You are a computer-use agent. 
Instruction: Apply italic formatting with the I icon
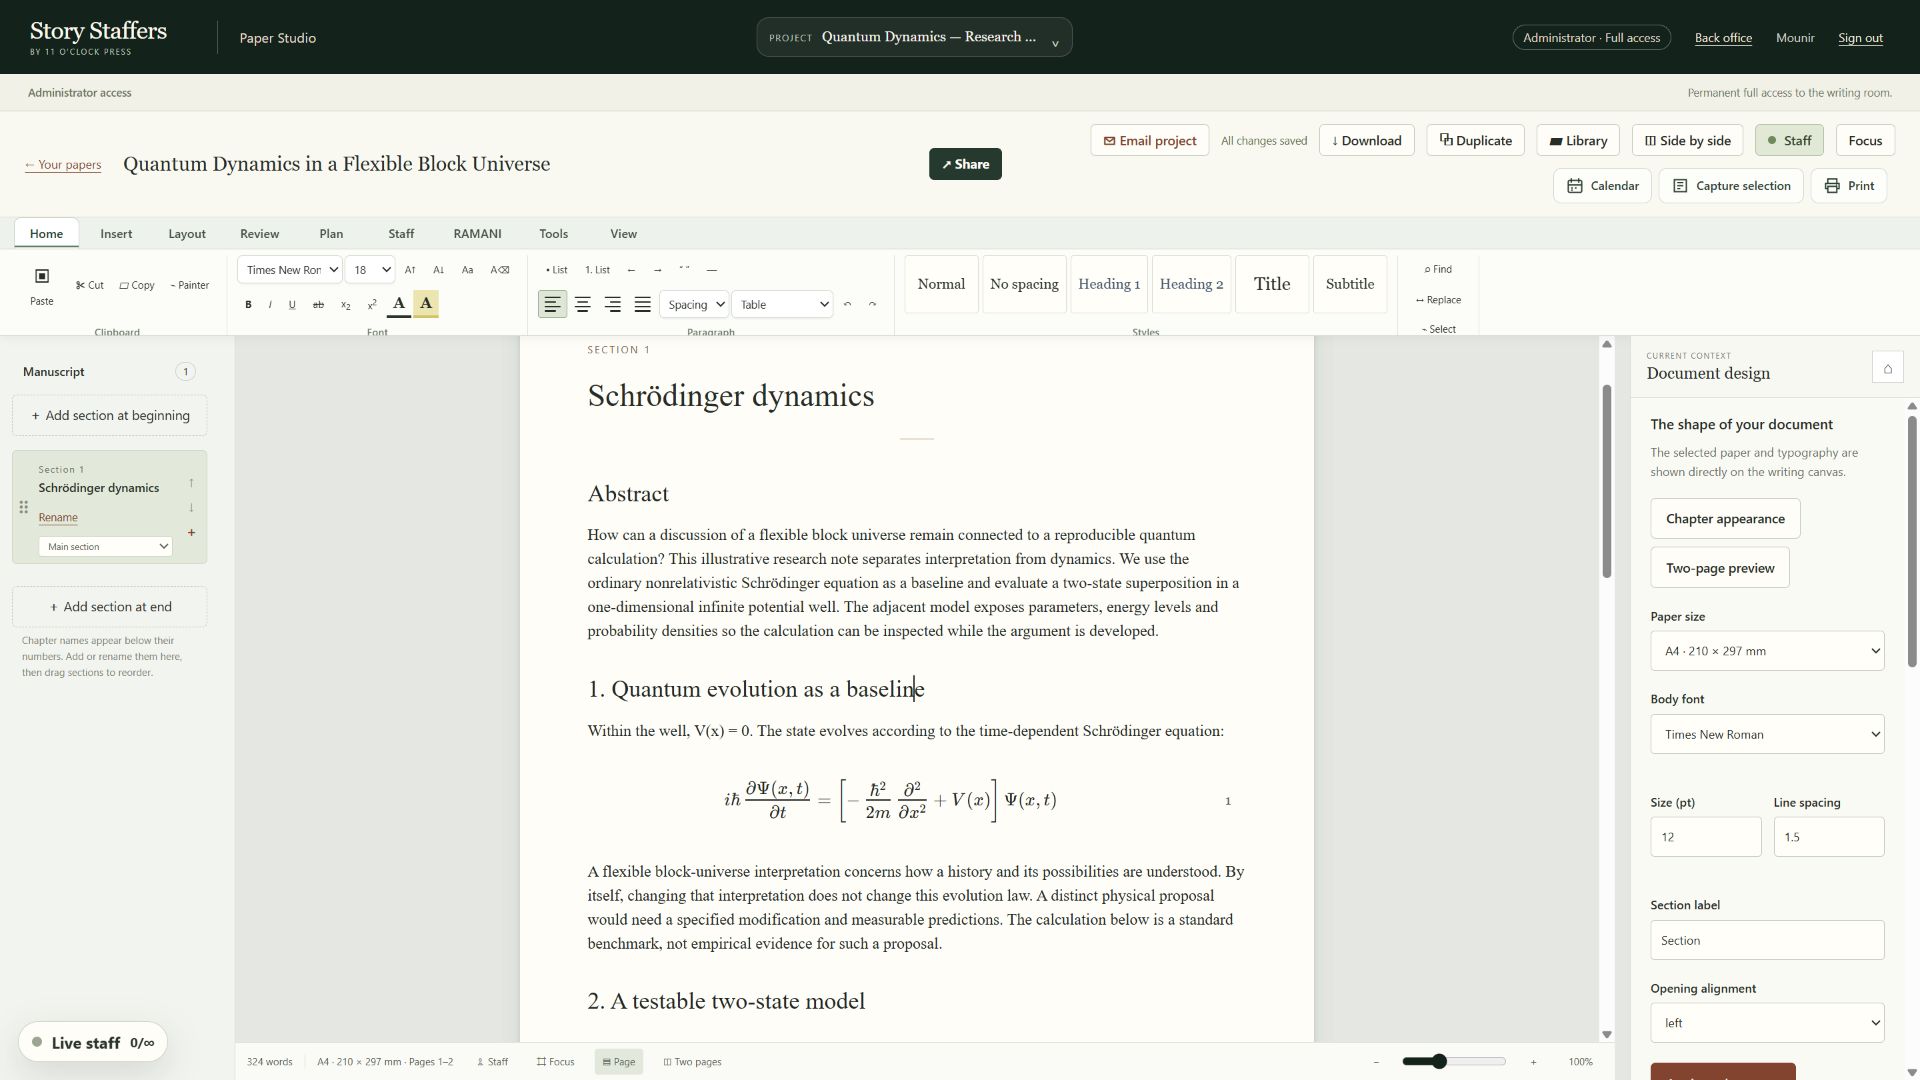click(270, 305)
